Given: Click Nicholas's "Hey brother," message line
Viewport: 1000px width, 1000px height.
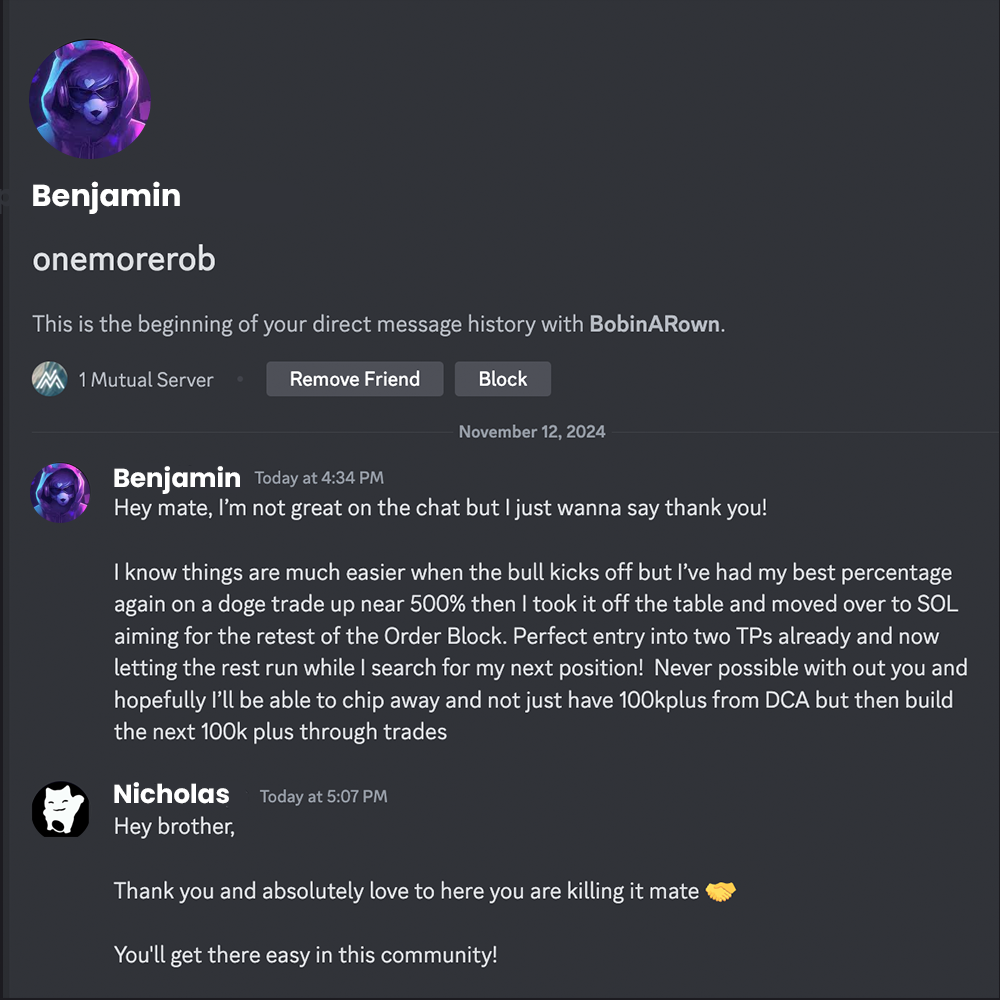Looking at the screenshot, I should coord(174,827).
